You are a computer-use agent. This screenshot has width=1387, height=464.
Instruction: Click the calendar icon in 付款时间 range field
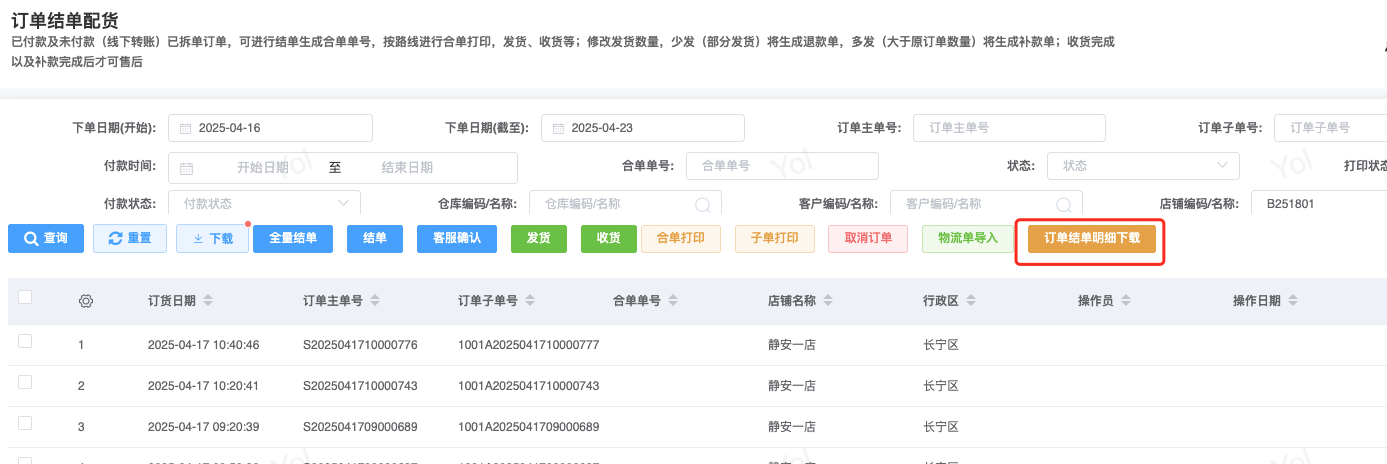pyautogui.click(x=186, y=167)
